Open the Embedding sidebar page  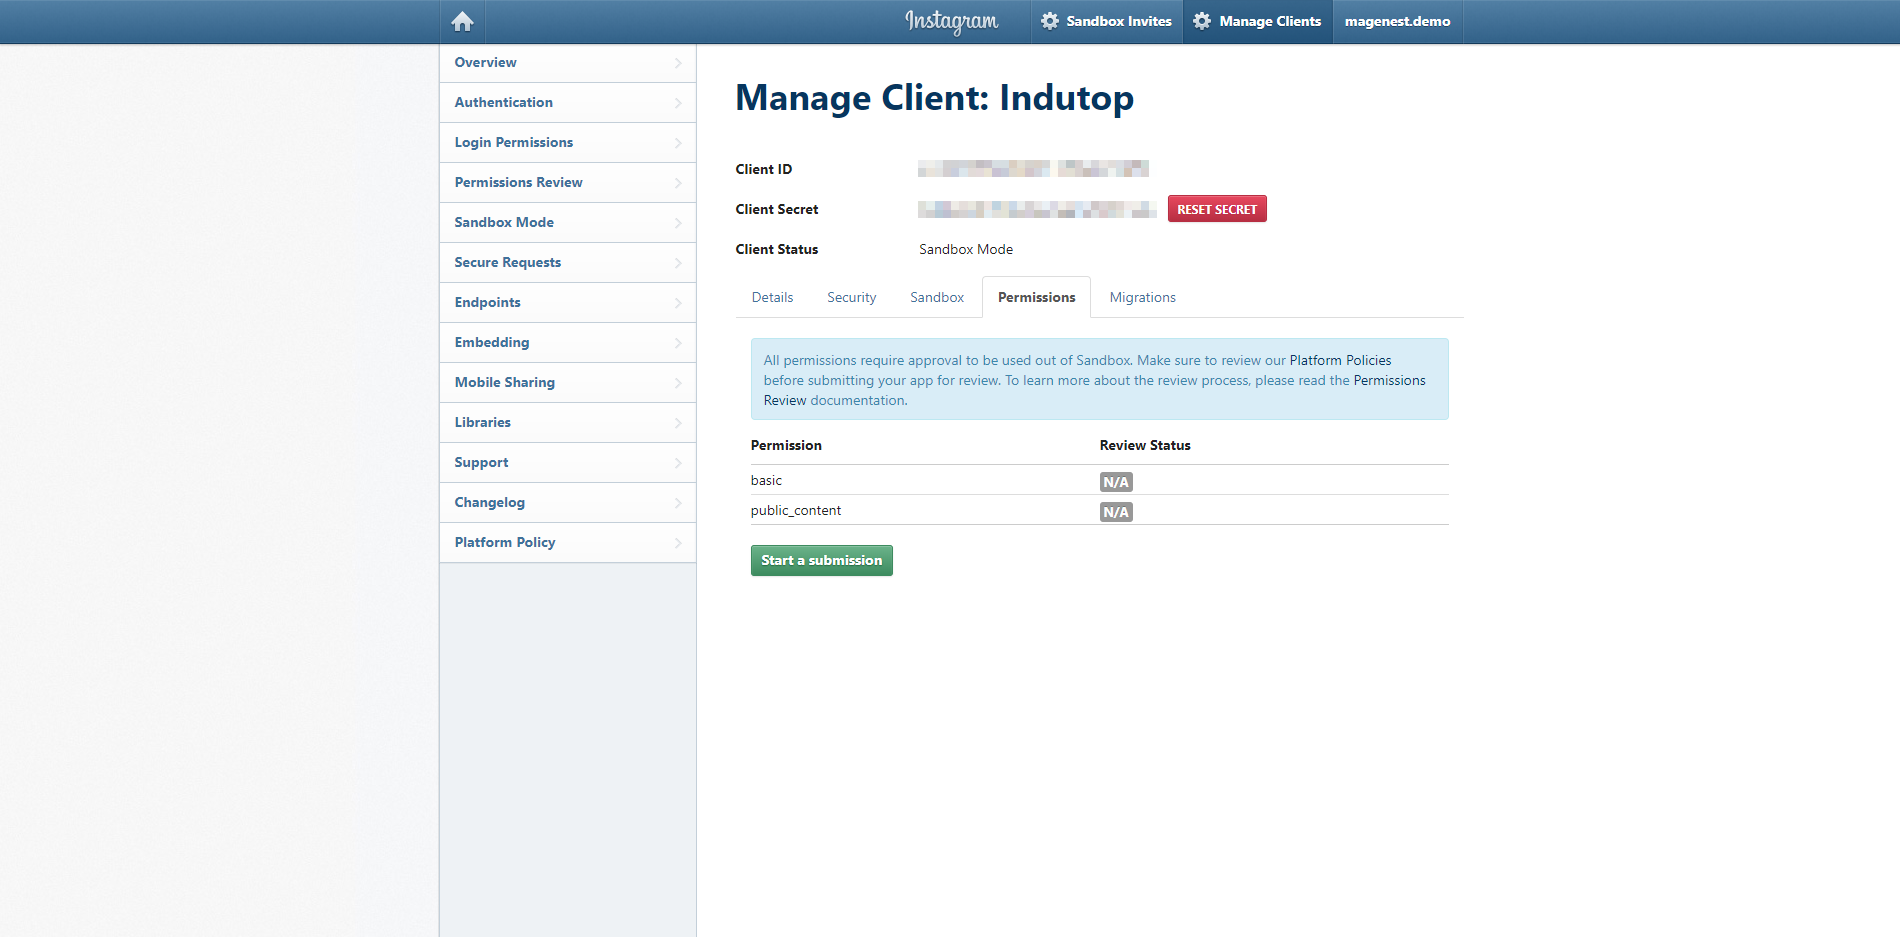(x=568, y=342)
